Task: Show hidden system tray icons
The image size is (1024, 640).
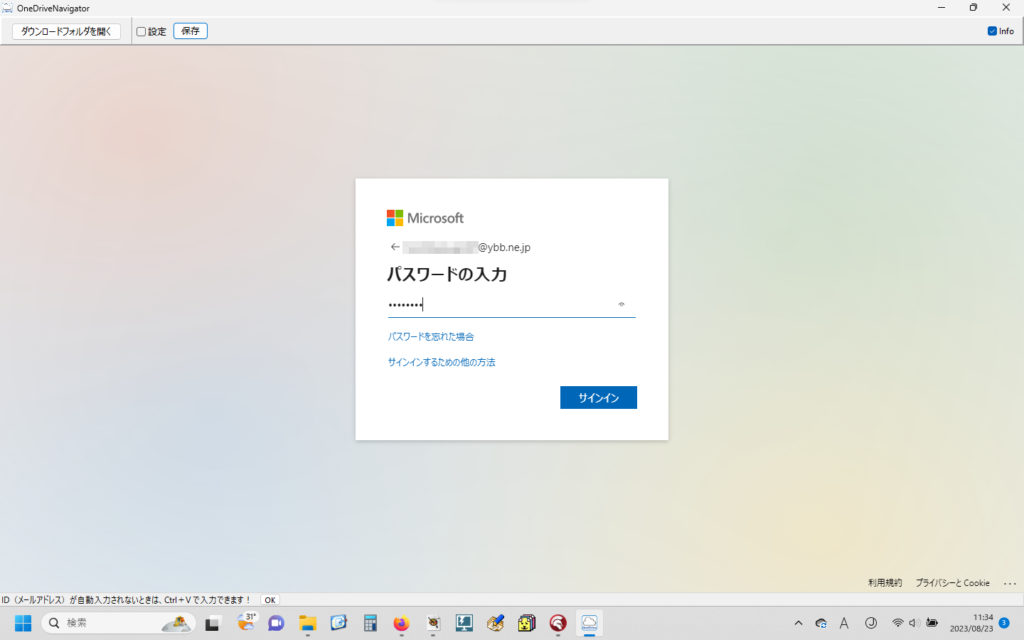Action: (798, 623)
